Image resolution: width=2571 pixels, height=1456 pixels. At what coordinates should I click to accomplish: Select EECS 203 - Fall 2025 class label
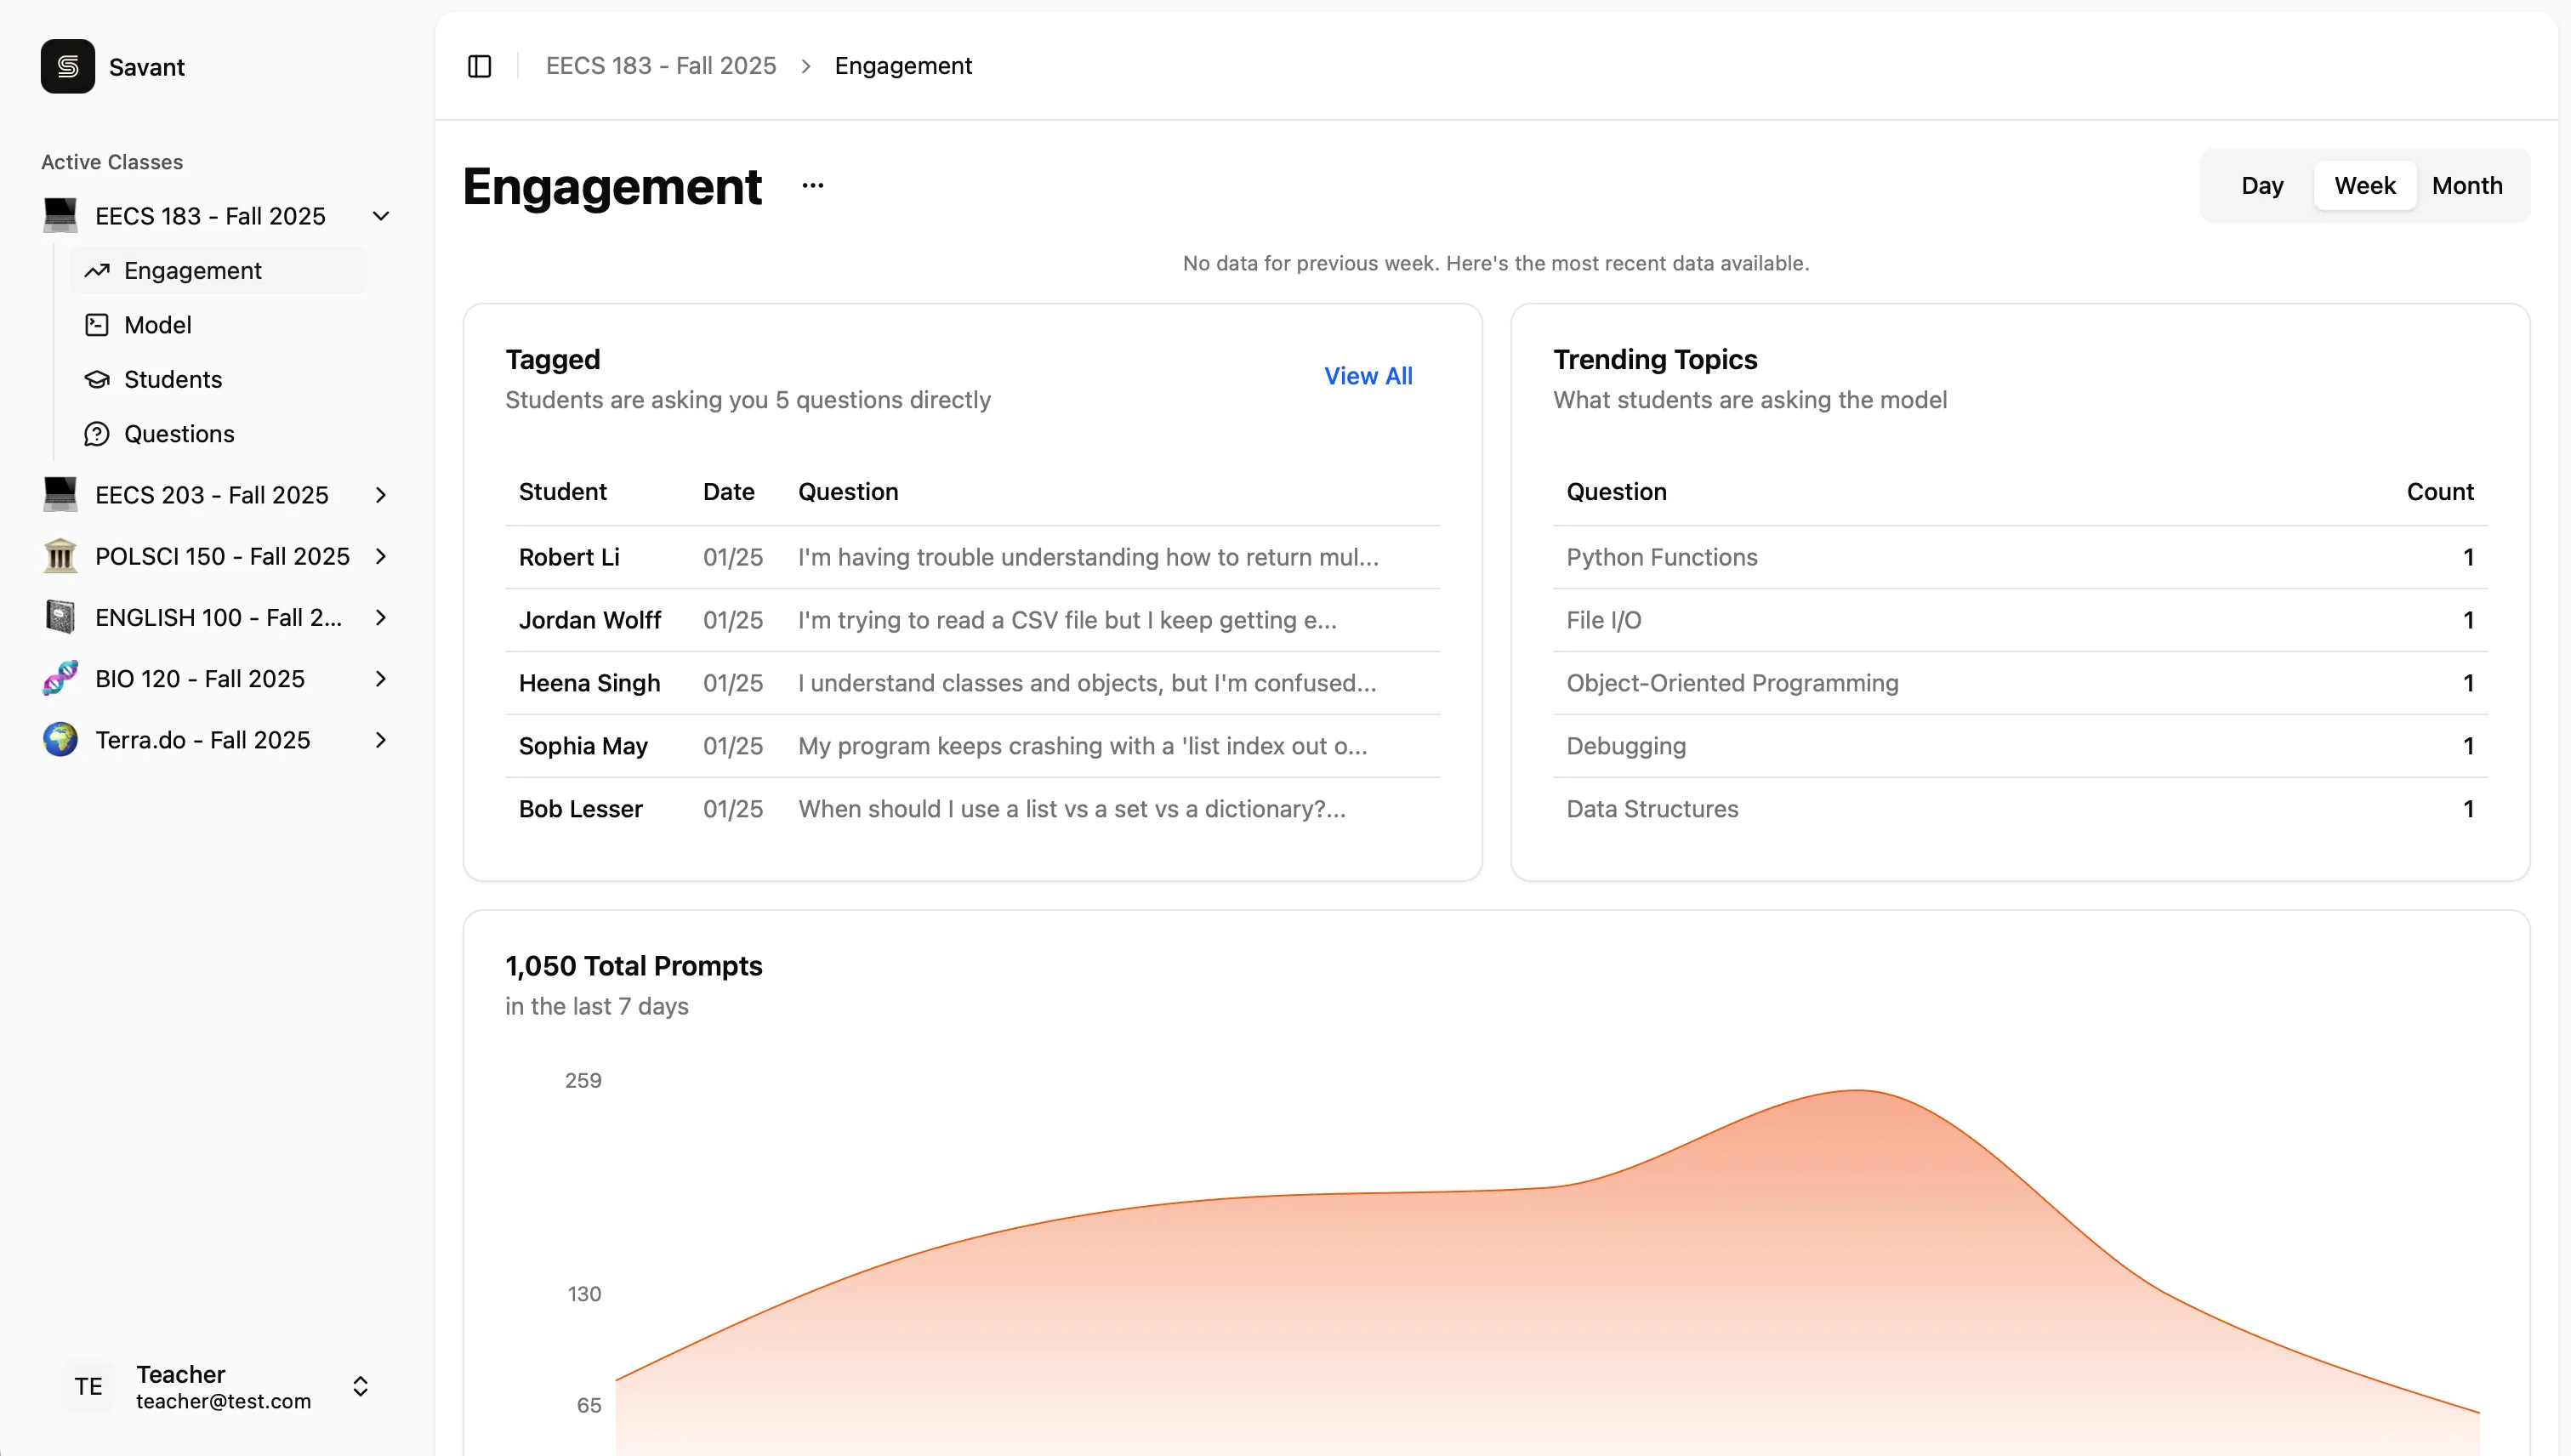212,495
